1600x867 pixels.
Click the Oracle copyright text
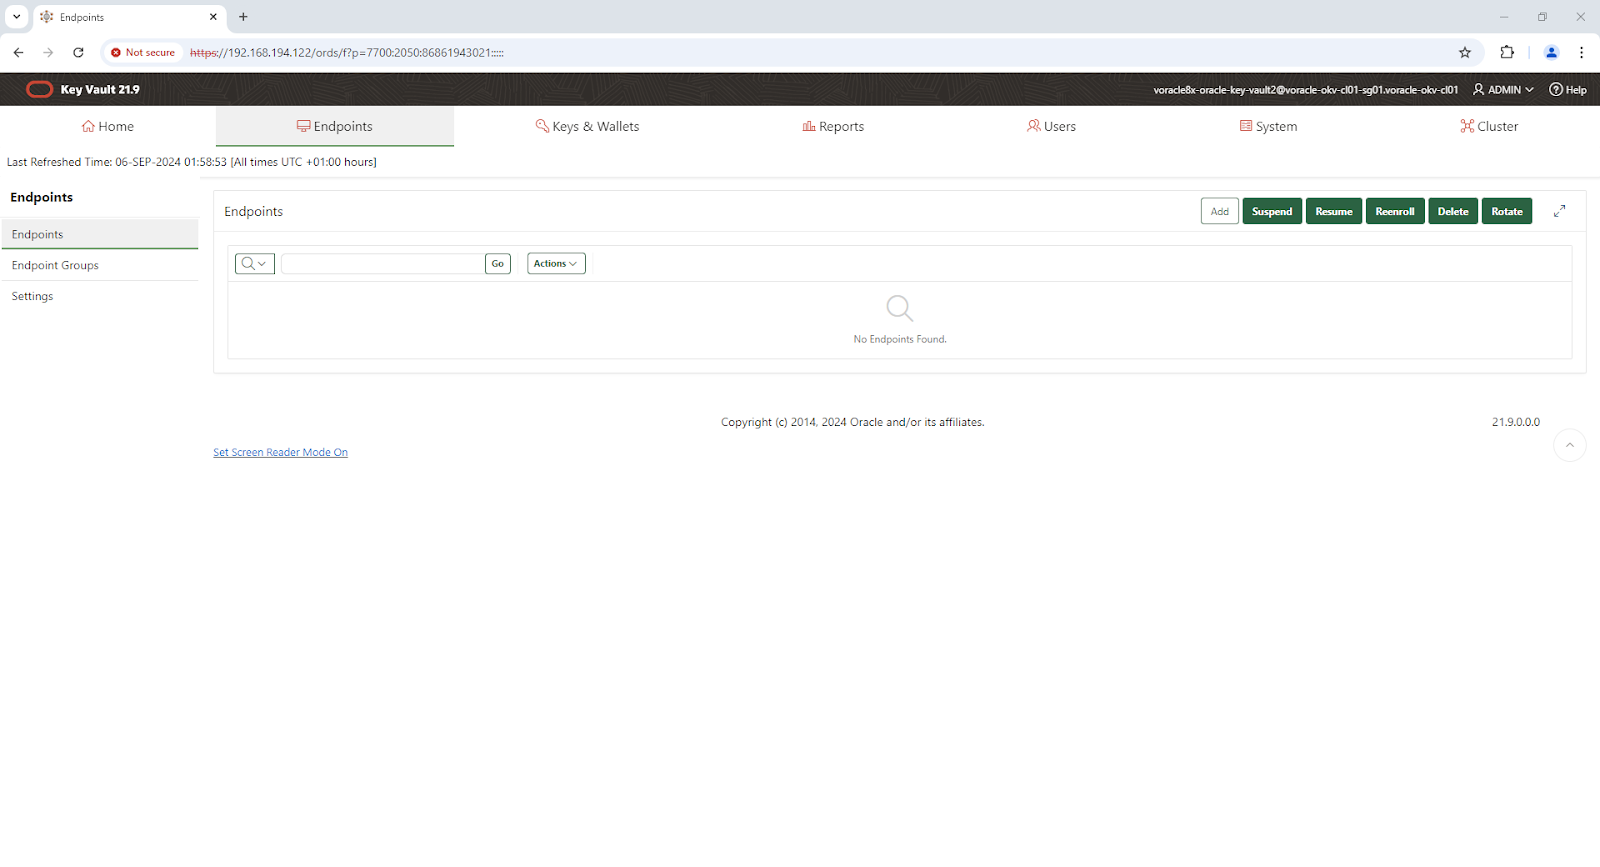853,422
